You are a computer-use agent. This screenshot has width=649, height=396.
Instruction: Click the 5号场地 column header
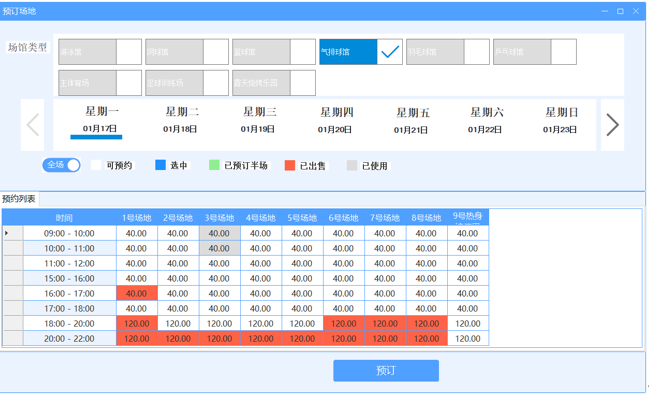coord(302,218)
